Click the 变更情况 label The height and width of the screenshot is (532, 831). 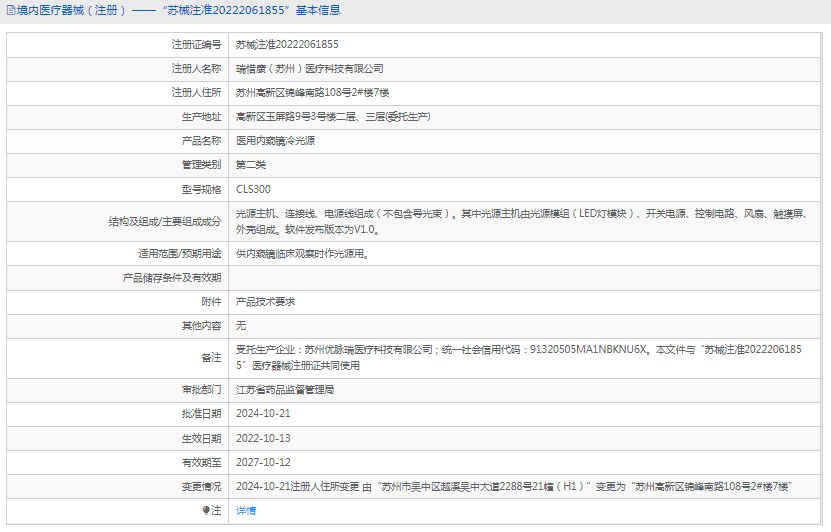[x=201, y=486]
